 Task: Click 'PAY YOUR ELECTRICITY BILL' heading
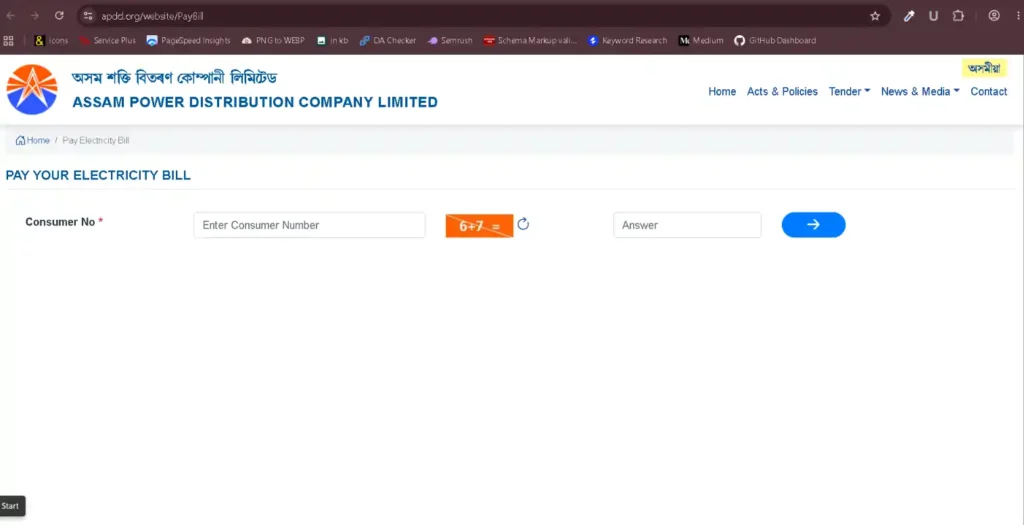pos(98,176)
